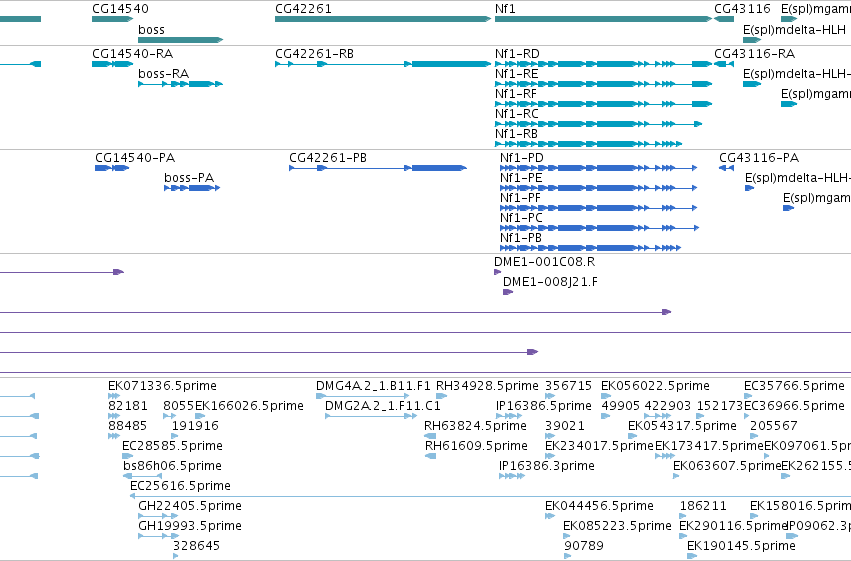851x561 pixels.
Task: Select EC35766.5prime EST
Action: click(748, 396)
